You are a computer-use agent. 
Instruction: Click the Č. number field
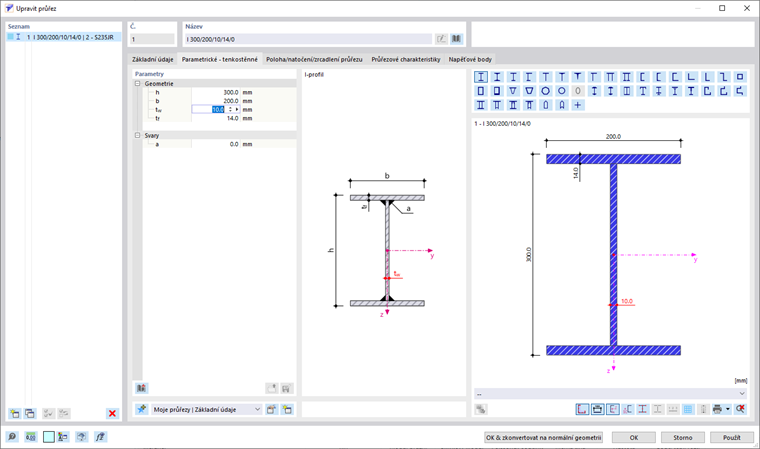[152, 39]
